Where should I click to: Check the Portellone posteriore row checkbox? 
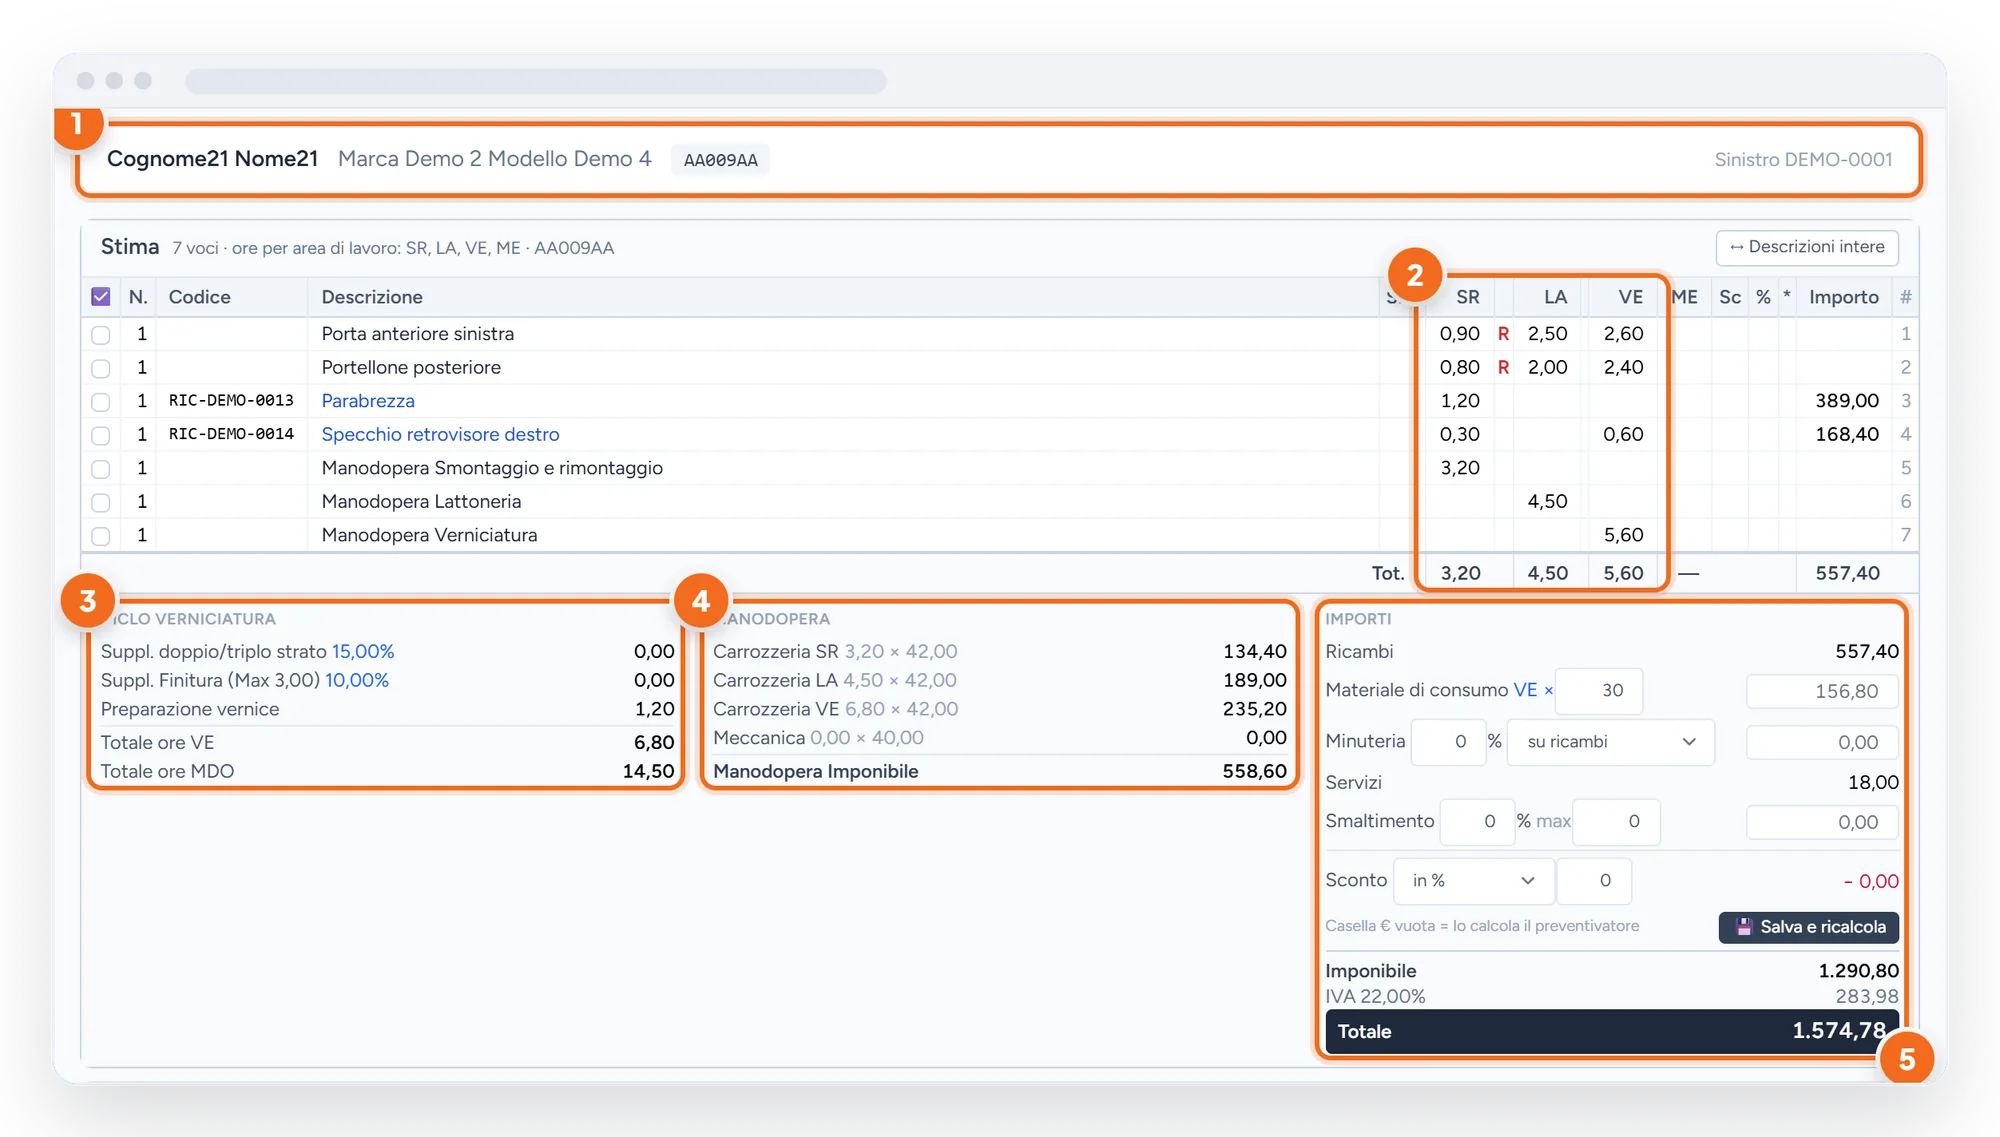coord(101,368)
